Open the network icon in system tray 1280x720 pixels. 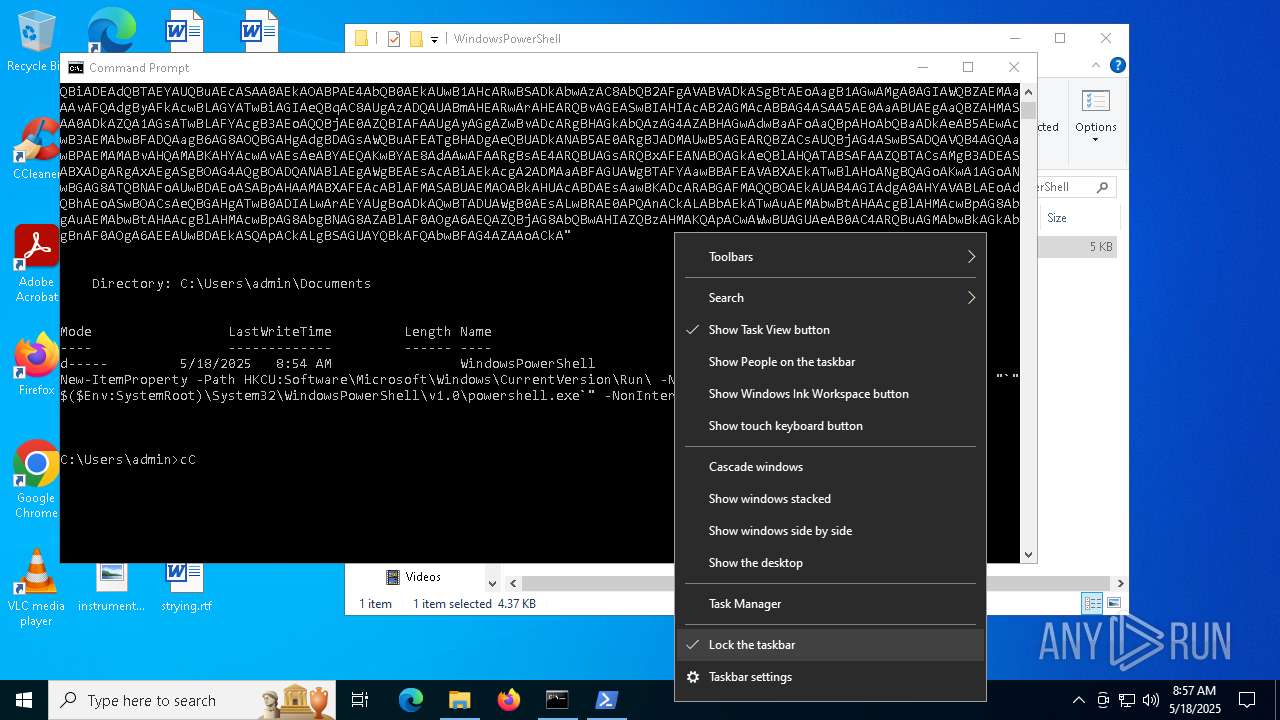(1127, 700)
